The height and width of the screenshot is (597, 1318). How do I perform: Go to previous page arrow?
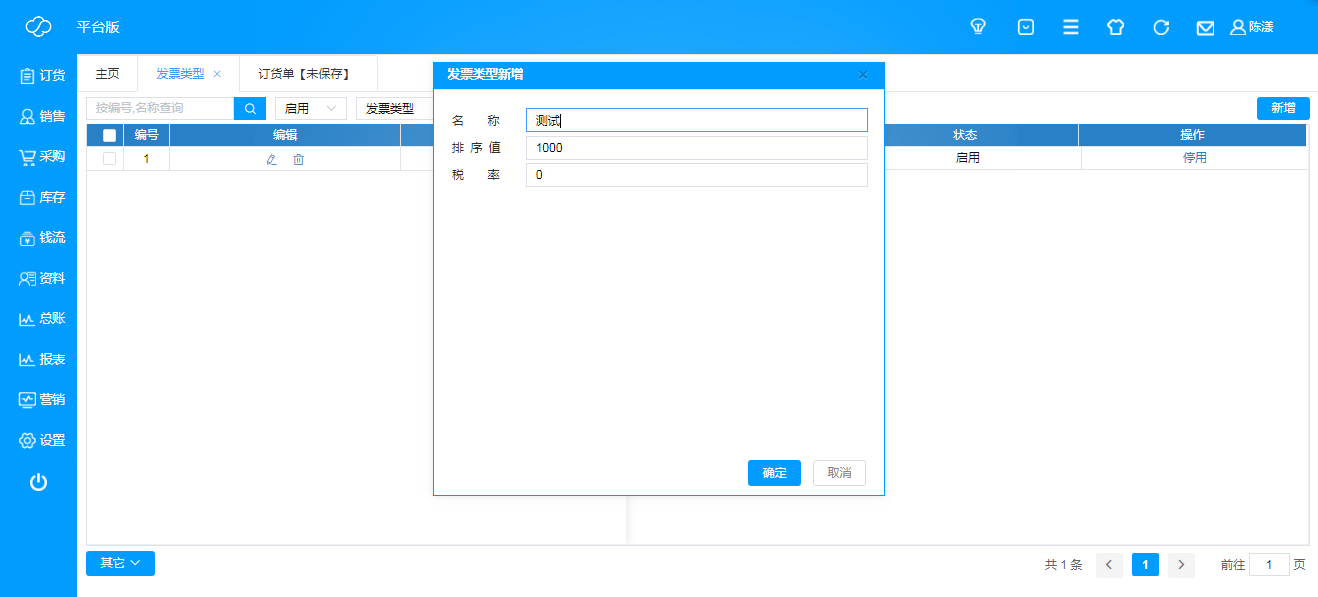pyautogui.click(x=1109, y=565)
